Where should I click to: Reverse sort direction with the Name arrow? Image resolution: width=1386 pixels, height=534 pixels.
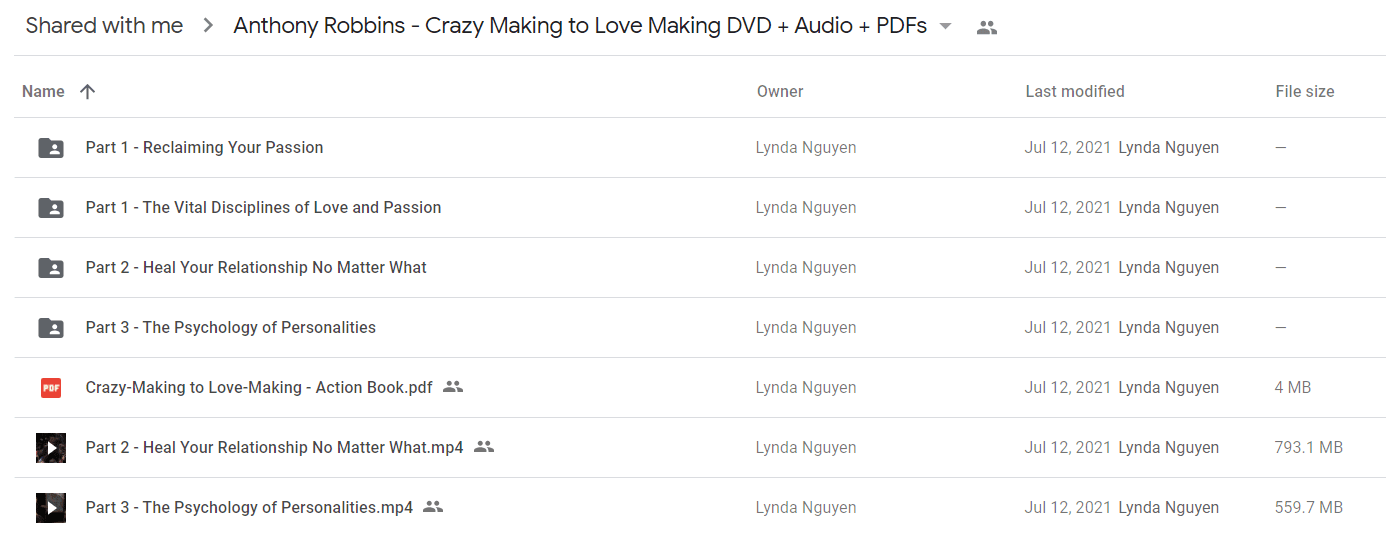87,91
